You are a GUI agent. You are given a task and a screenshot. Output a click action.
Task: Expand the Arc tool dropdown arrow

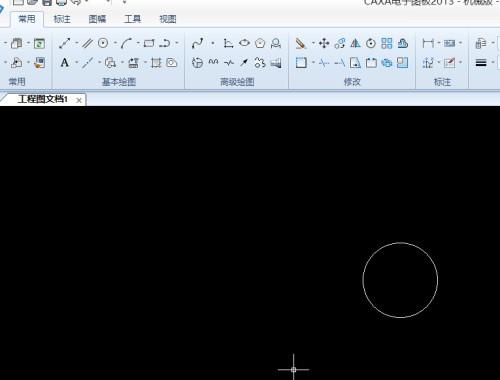coord(138,43)
